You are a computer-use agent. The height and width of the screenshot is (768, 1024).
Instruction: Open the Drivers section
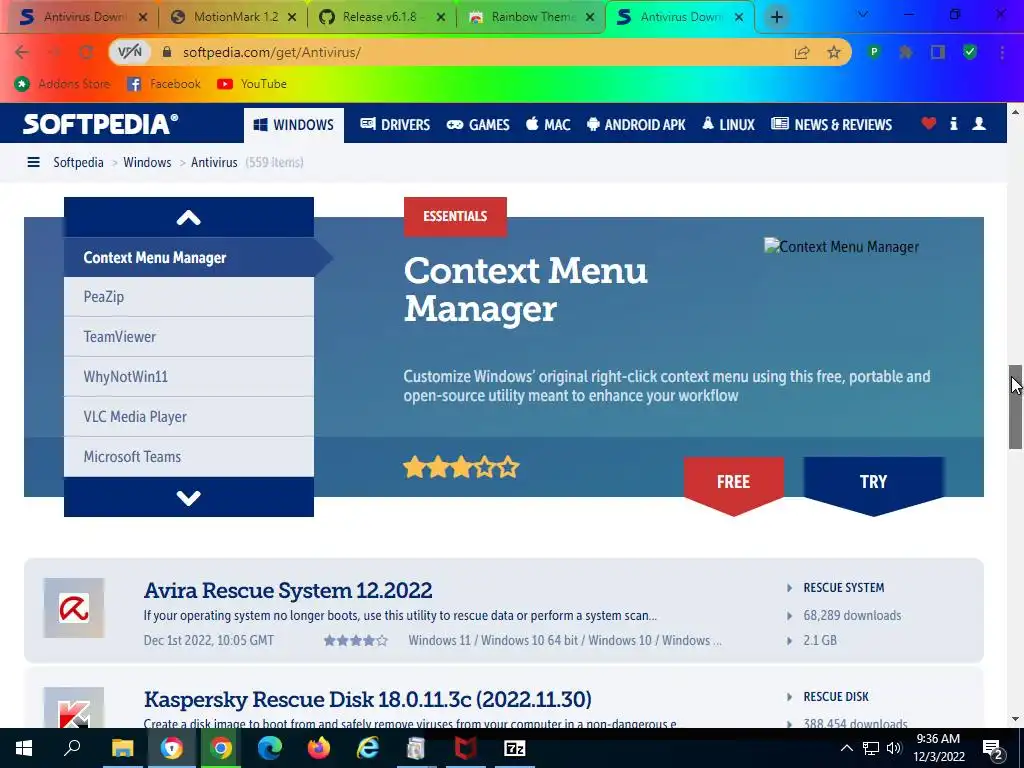tap(395, 124)
